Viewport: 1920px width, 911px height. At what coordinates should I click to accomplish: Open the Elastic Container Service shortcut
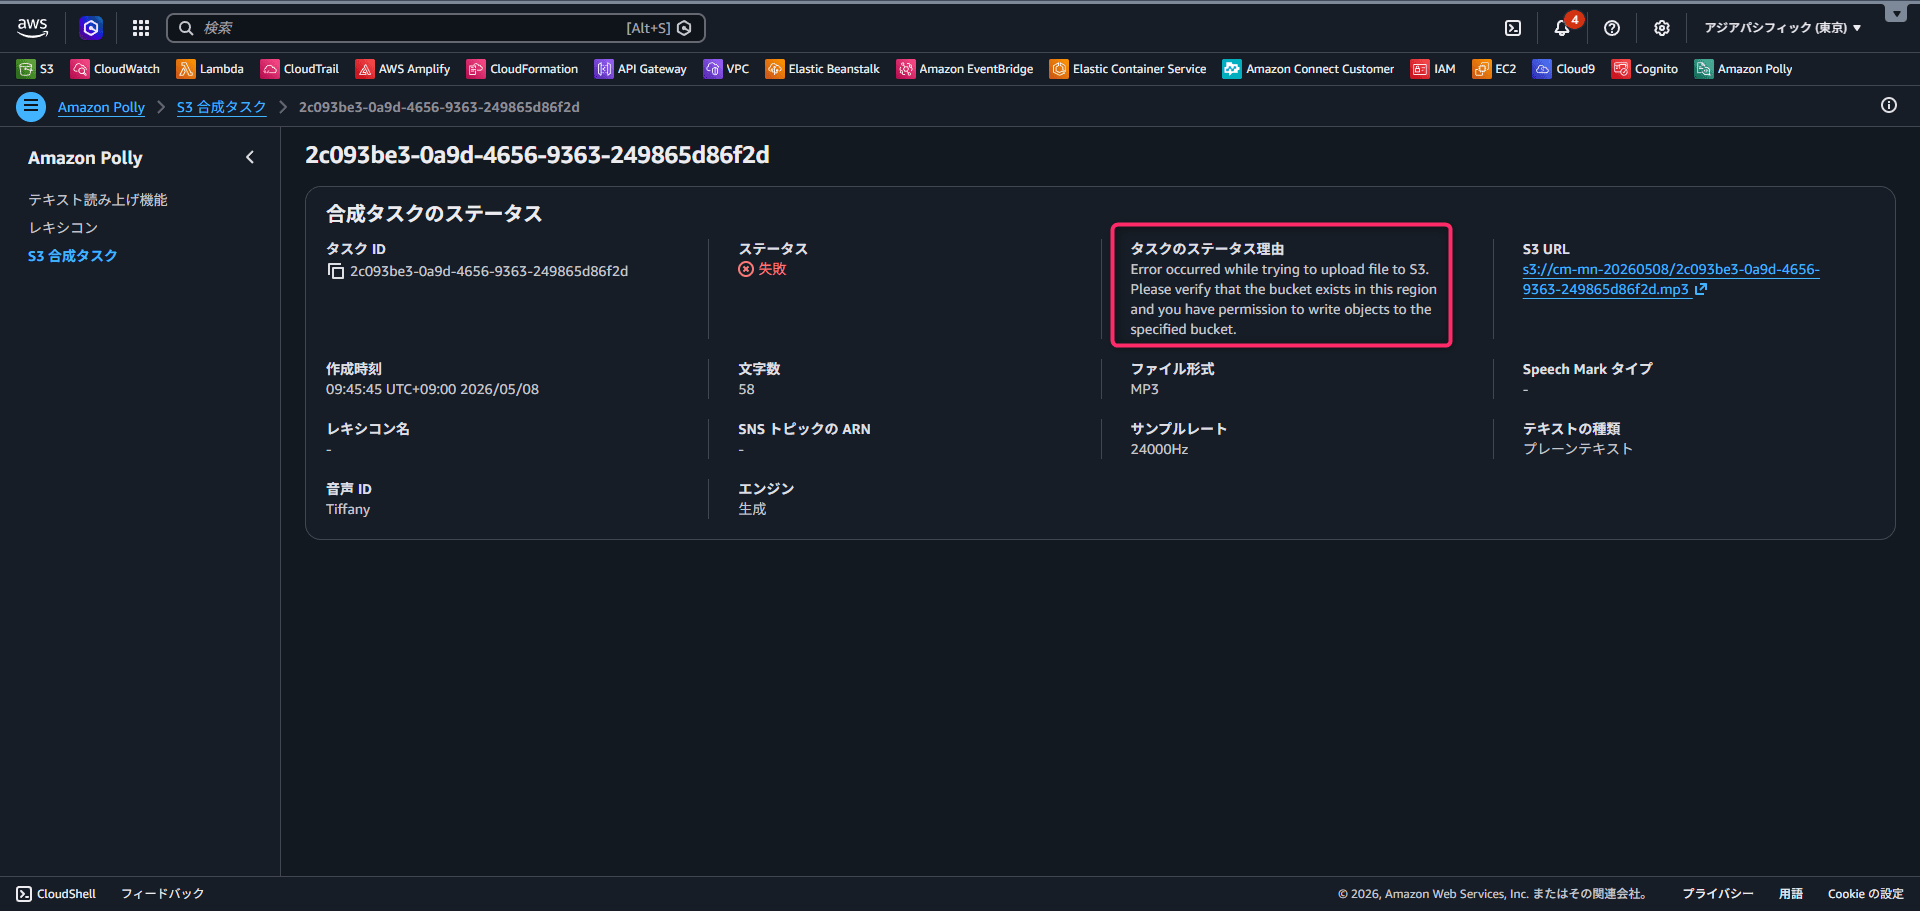1128,69
